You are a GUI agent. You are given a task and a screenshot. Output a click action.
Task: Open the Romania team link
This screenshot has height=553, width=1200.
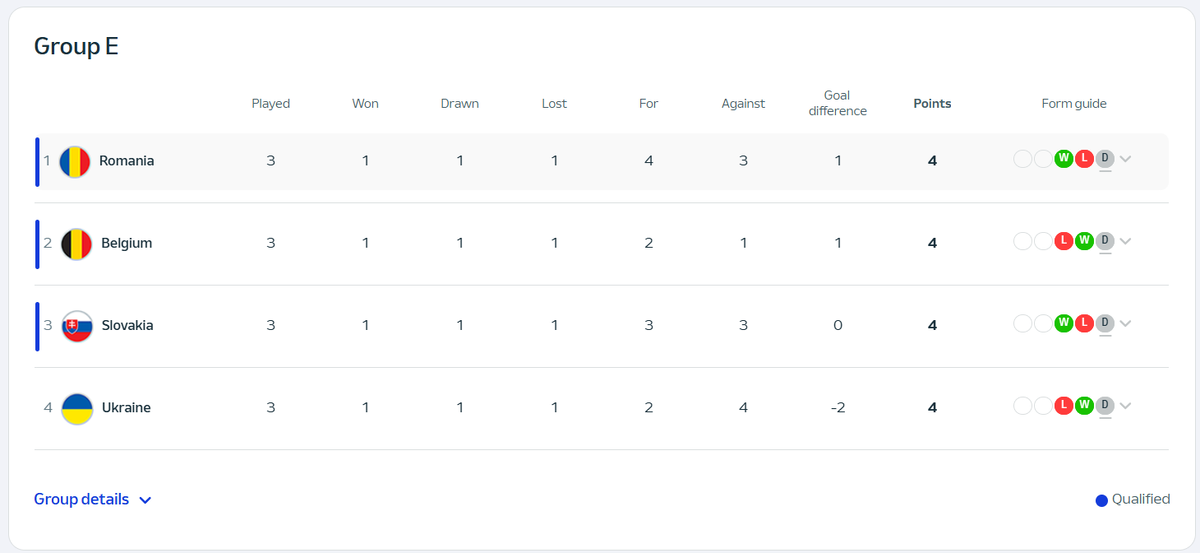pos(127,161)
